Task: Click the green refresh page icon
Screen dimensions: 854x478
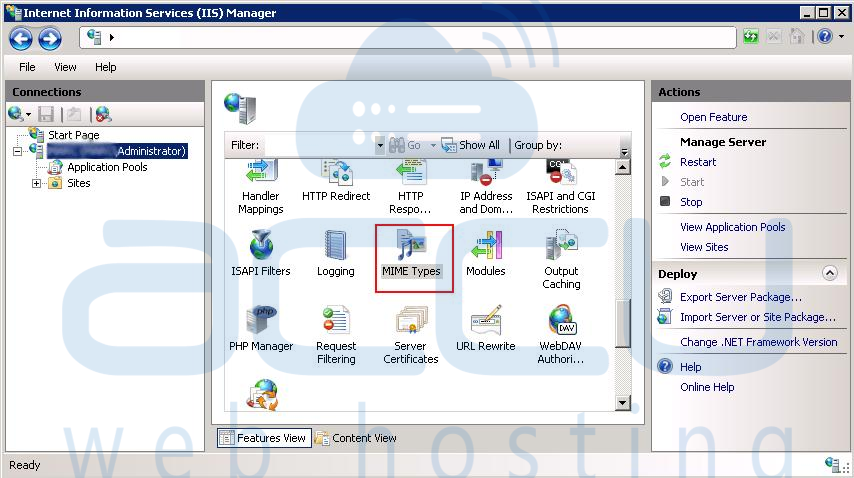Action: [x=751, y=37]
